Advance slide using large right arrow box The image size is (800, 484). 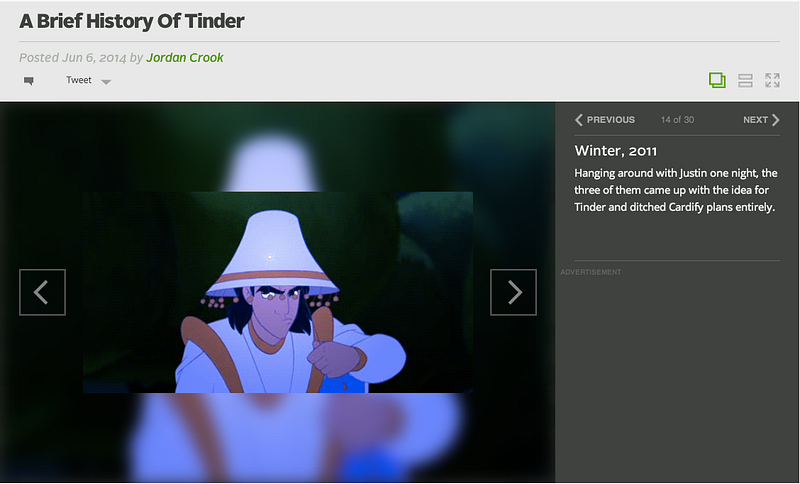513,292
